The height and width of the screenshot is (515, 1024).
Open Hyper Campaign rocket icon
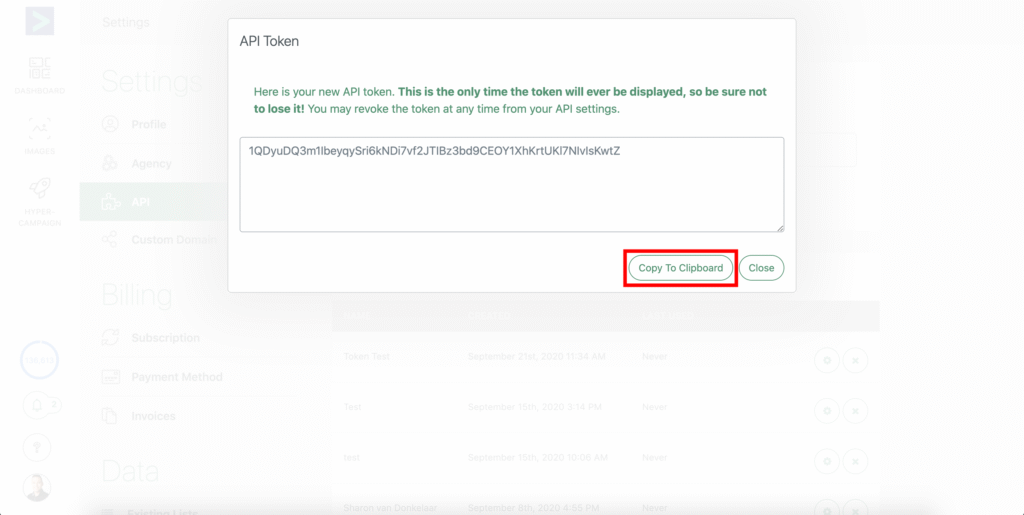pos(39,199)
